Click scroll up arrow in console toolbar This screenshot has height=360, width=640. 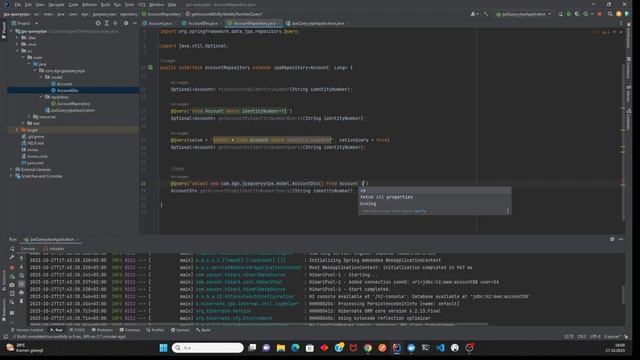pos(22,258)
